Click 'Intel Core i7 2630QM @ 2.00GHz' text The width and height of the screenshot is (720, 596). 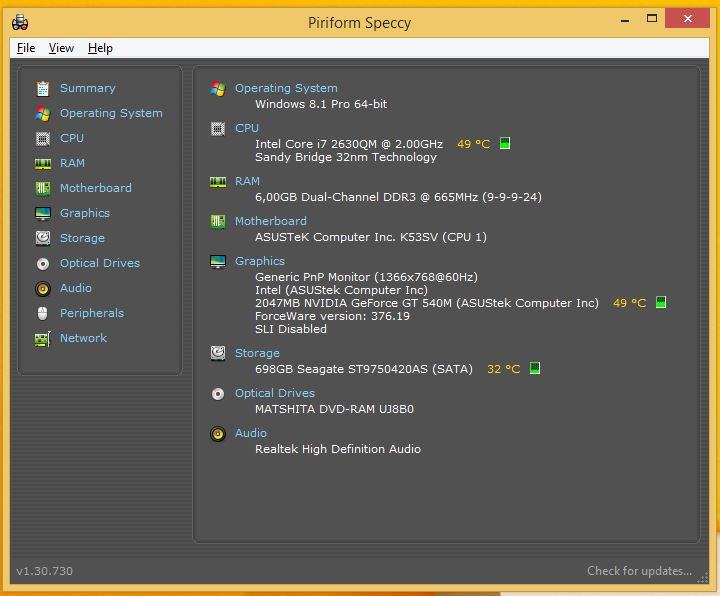click(349, 144)
